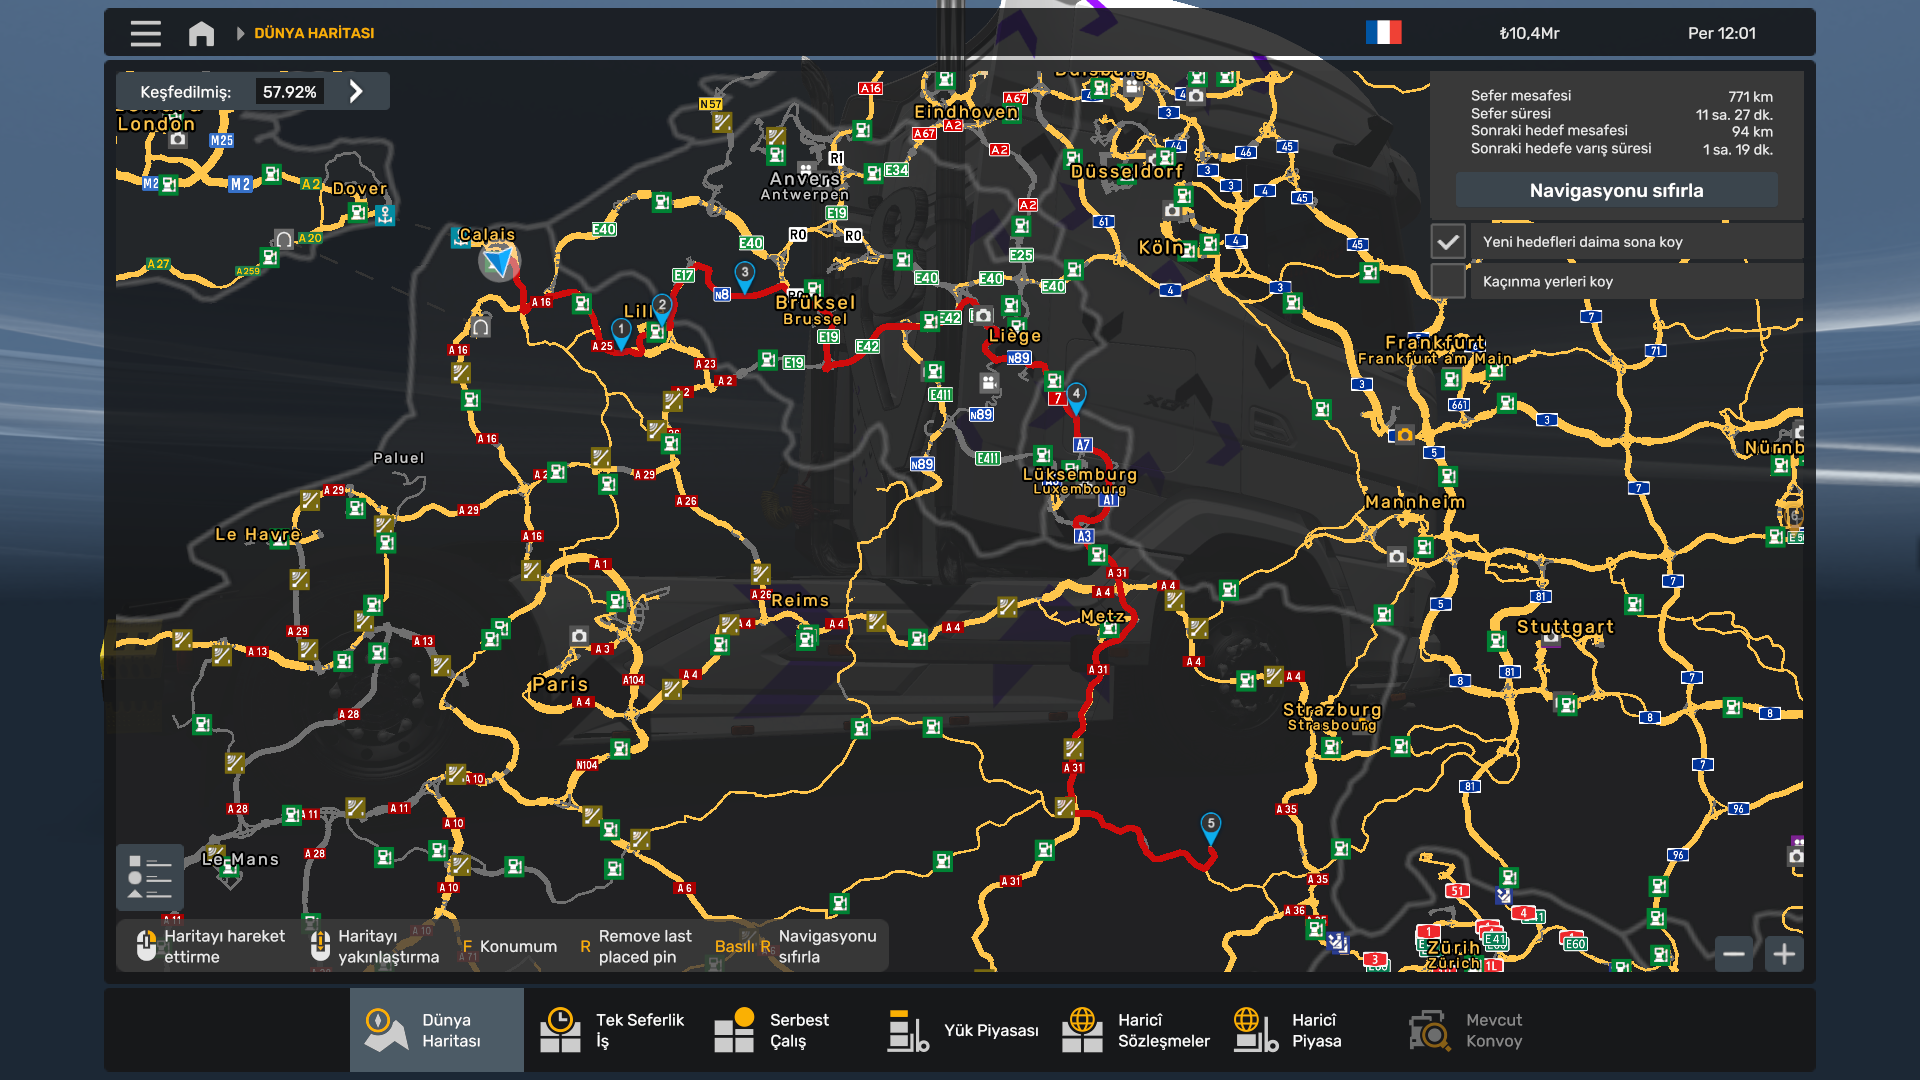1920x1080 pixels.
Task: Click the Dünya Haritası map tab icon
Action: [385, 1030]
